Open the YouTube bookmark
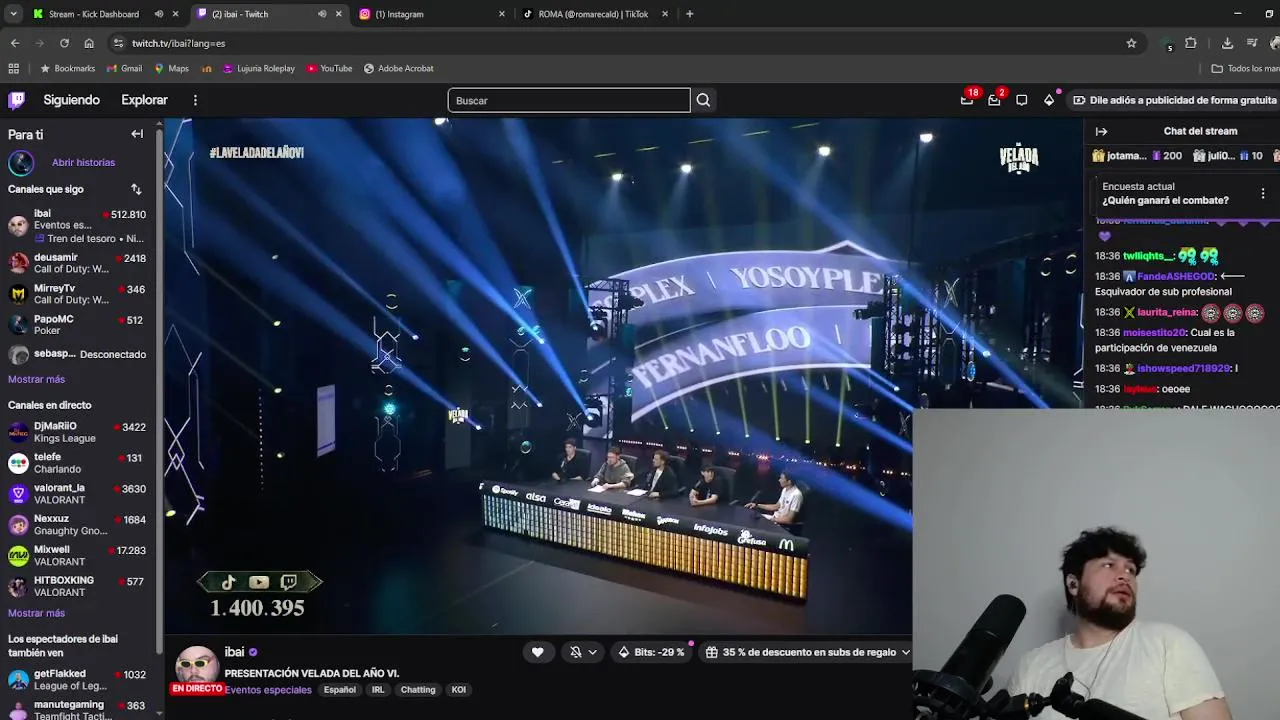Screen dimensions: 1280x720 [329, 68]
